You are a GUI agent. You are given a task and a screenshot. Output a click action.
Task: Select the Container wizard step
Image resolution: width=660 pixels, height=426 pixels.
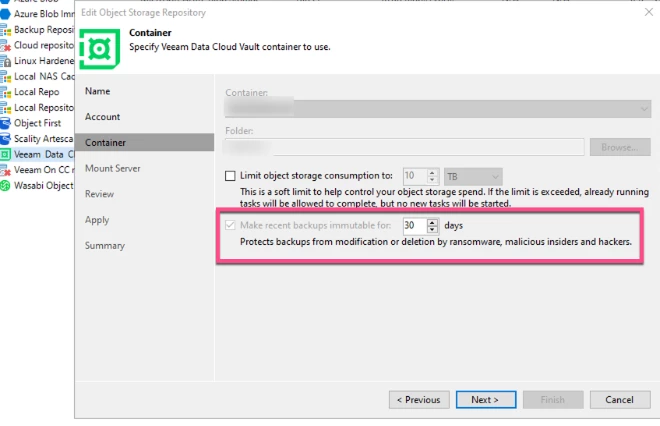click(x=144, y=143)
